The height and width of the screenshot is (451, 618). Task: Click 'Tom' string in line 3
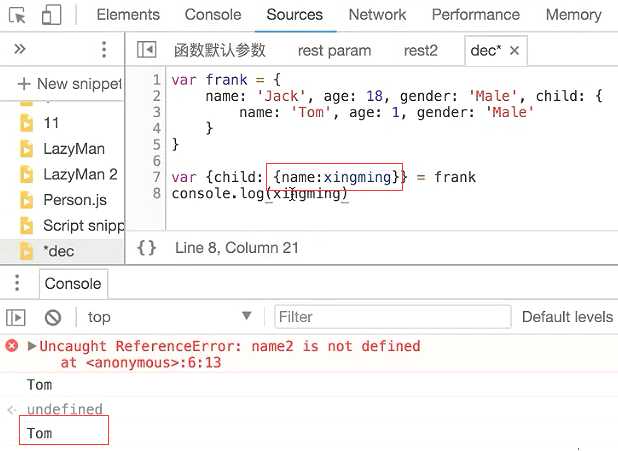(x=311, y=112)
